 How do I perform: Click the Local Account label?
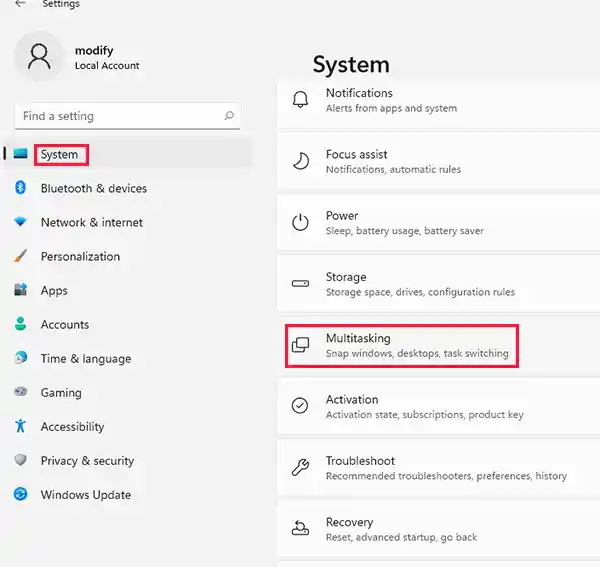point(107,65)
